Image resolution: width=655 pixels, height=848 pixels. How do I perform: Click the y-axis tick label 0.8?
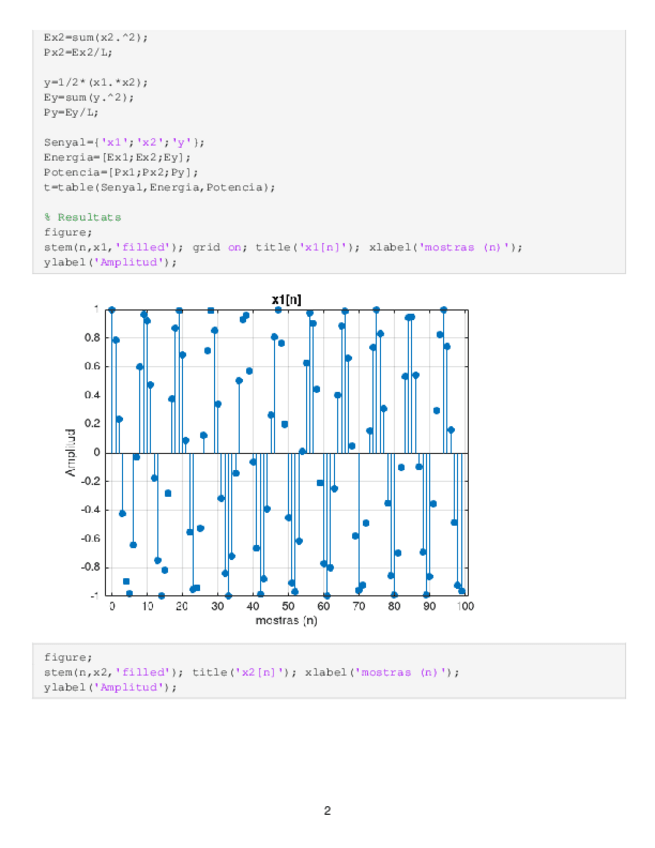tap(91, 338)
